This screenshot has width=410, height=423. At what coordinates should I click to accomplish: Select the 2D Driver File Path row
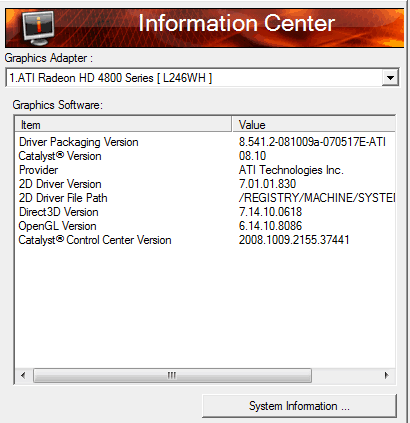click(x=205, y=198)
